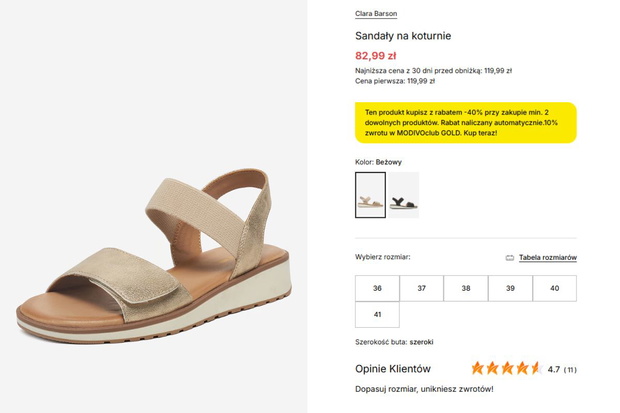Choose shoe size 39

click(x=510, y=288)
